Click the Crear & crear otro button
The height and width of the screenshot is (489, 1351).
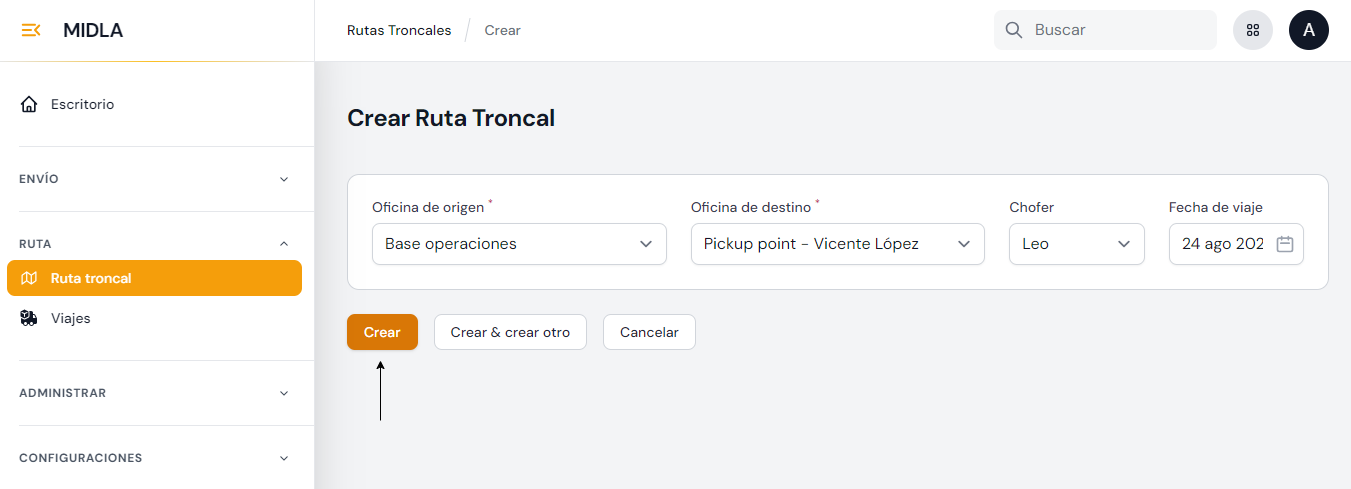pos(510,332)
